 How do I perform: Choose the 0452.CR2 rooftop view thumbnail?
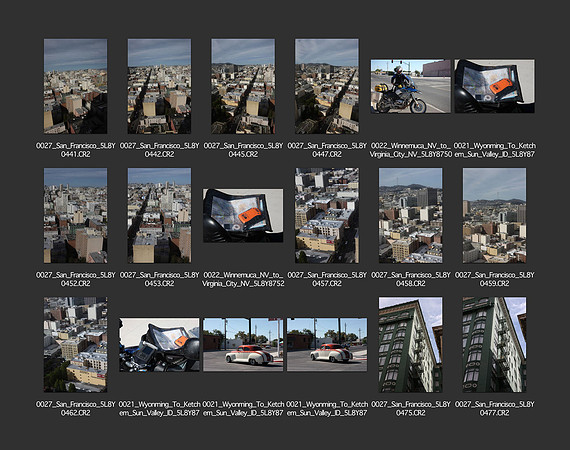coord(75,215)
